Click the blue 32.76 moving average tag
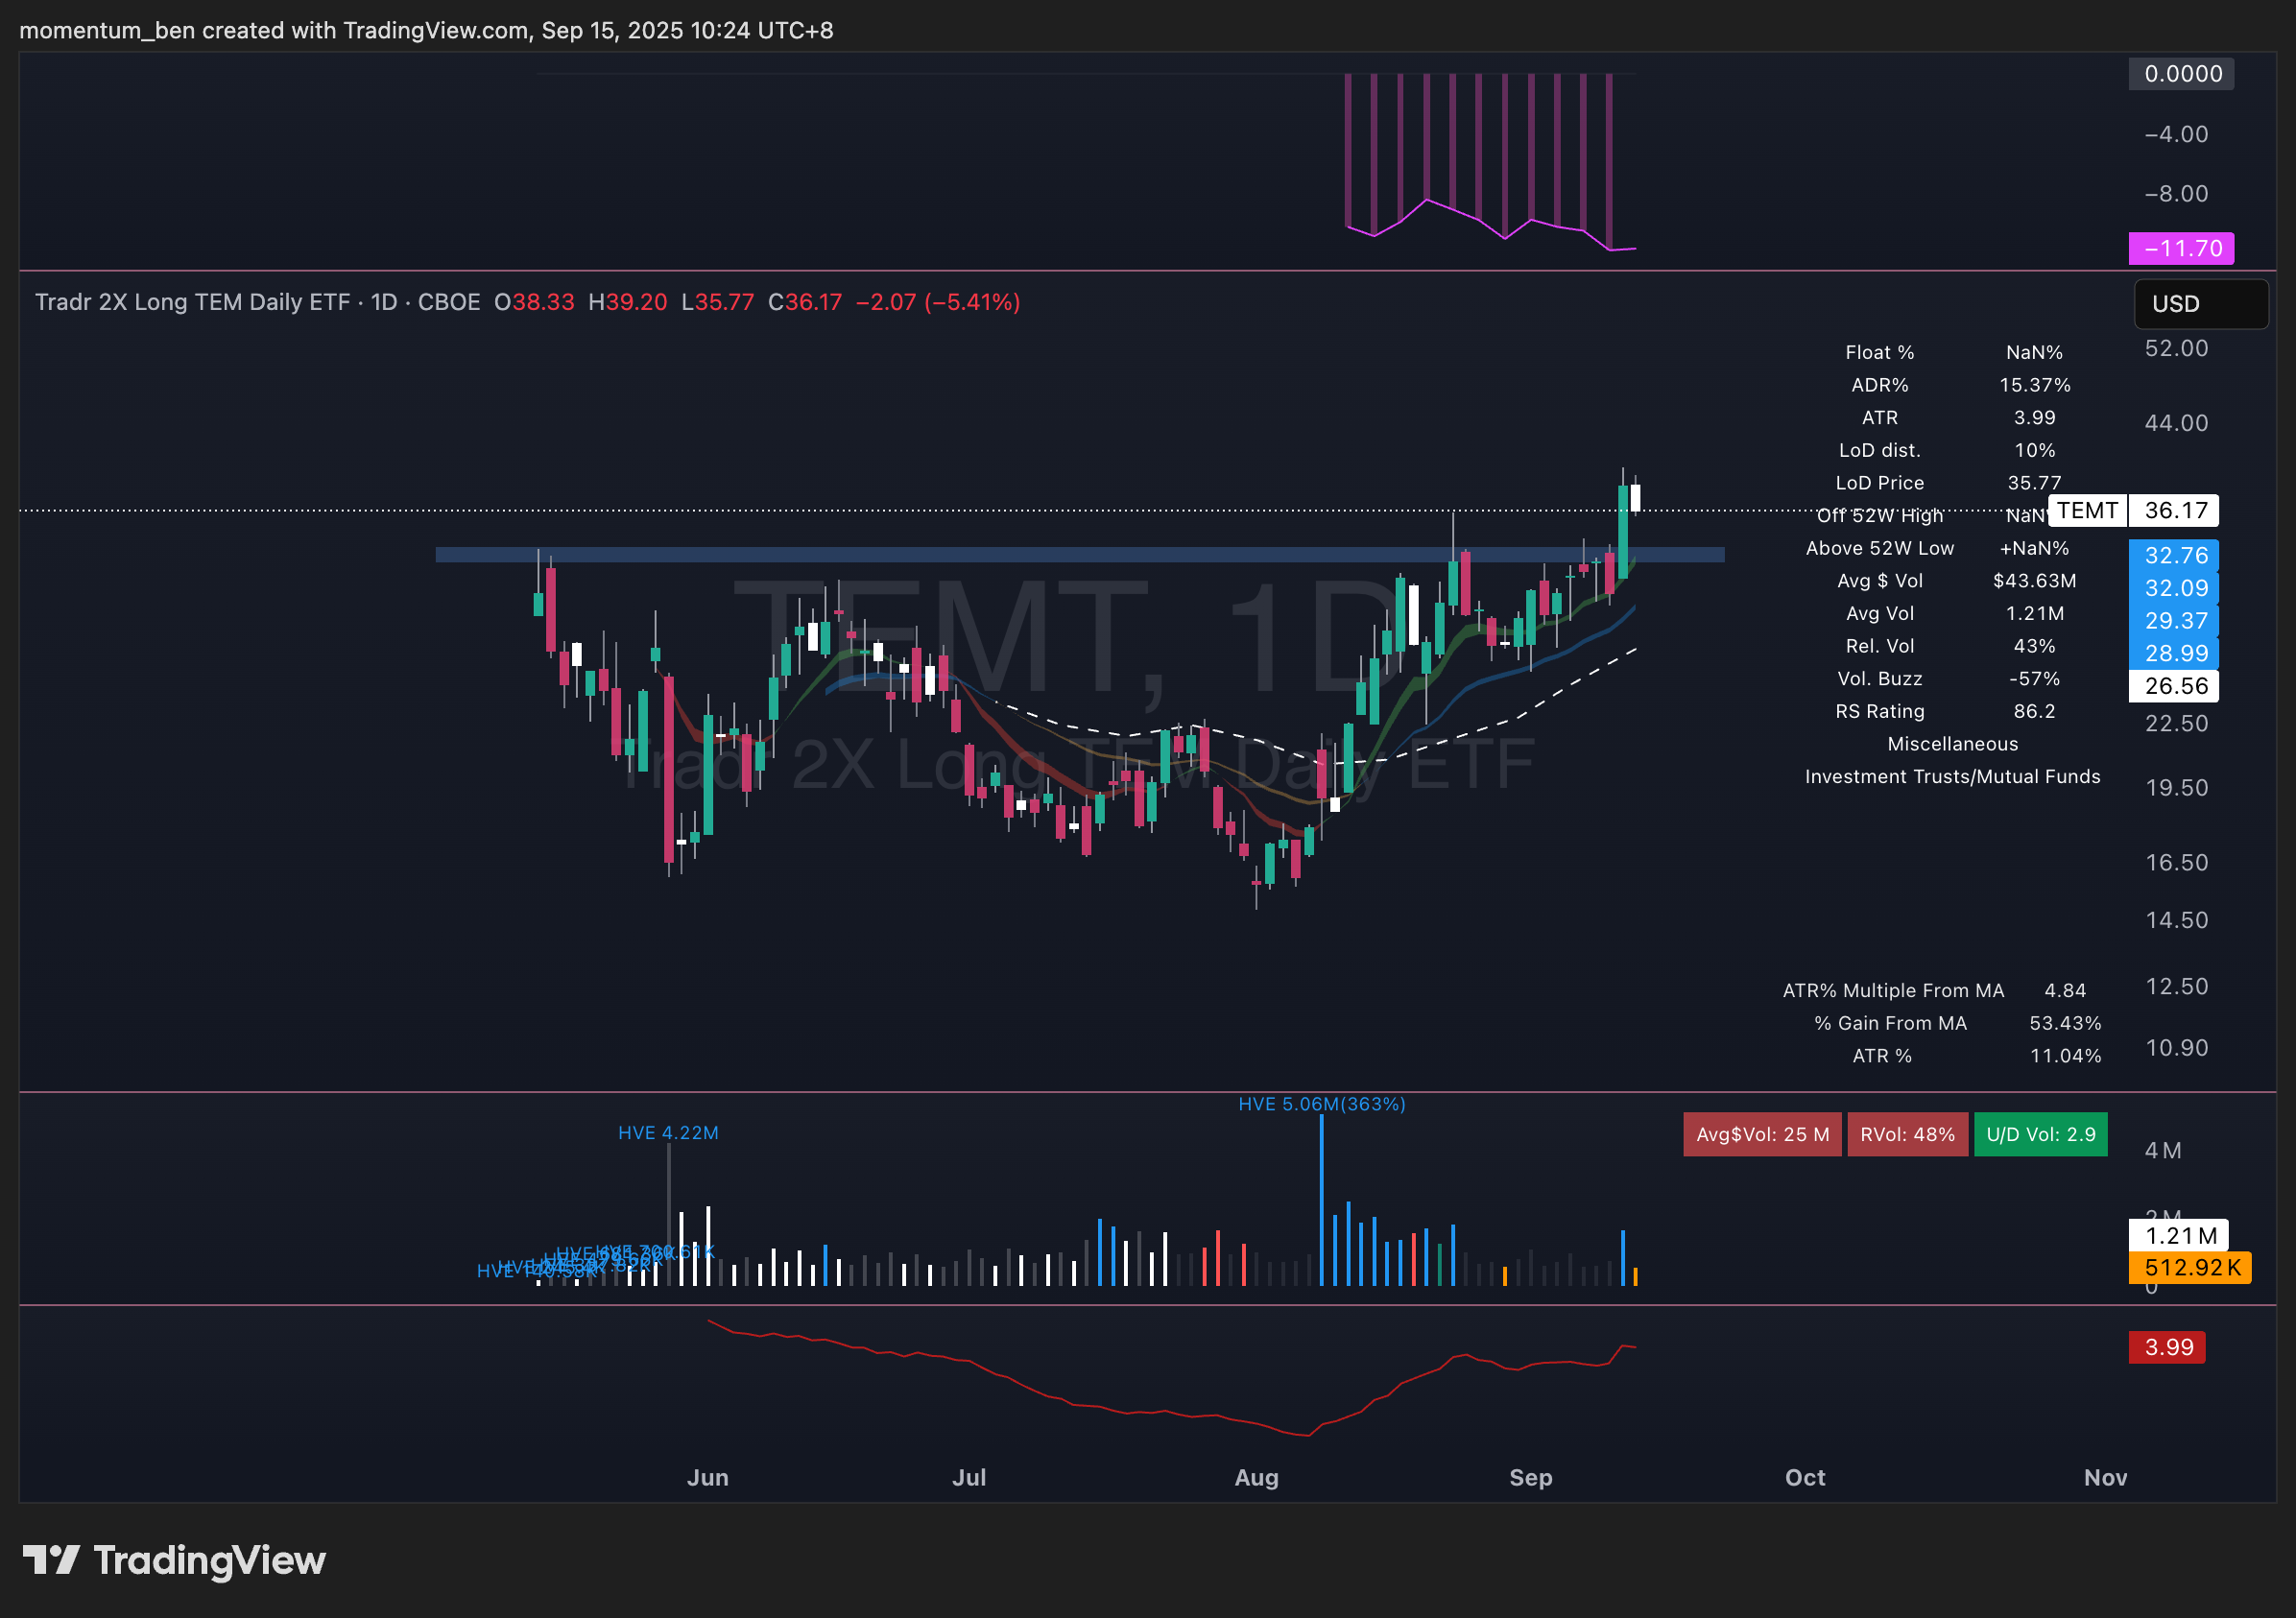 click(2174, 555)
